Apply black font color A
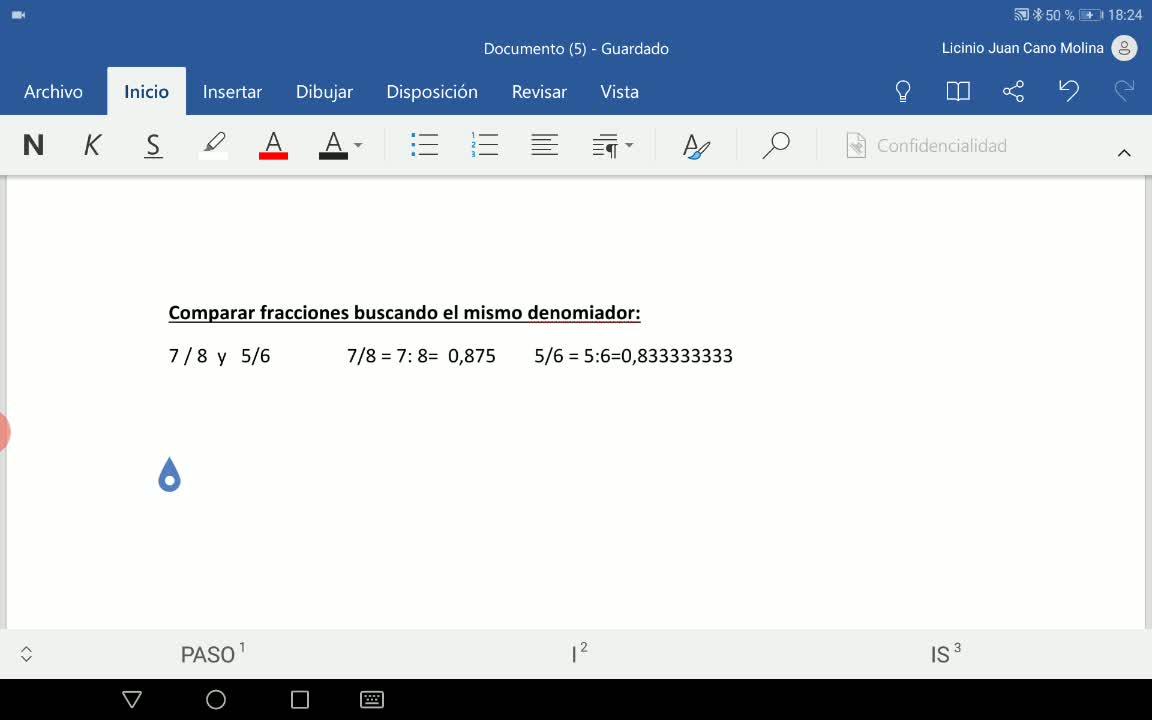1152x720 pixels. point(333,145)
